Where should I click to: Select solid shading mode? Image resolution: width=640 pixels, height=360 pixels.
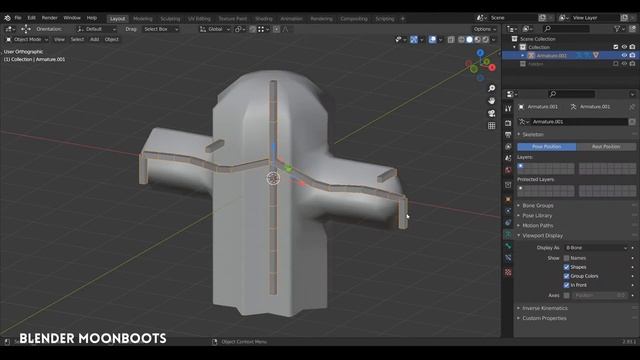469,40
